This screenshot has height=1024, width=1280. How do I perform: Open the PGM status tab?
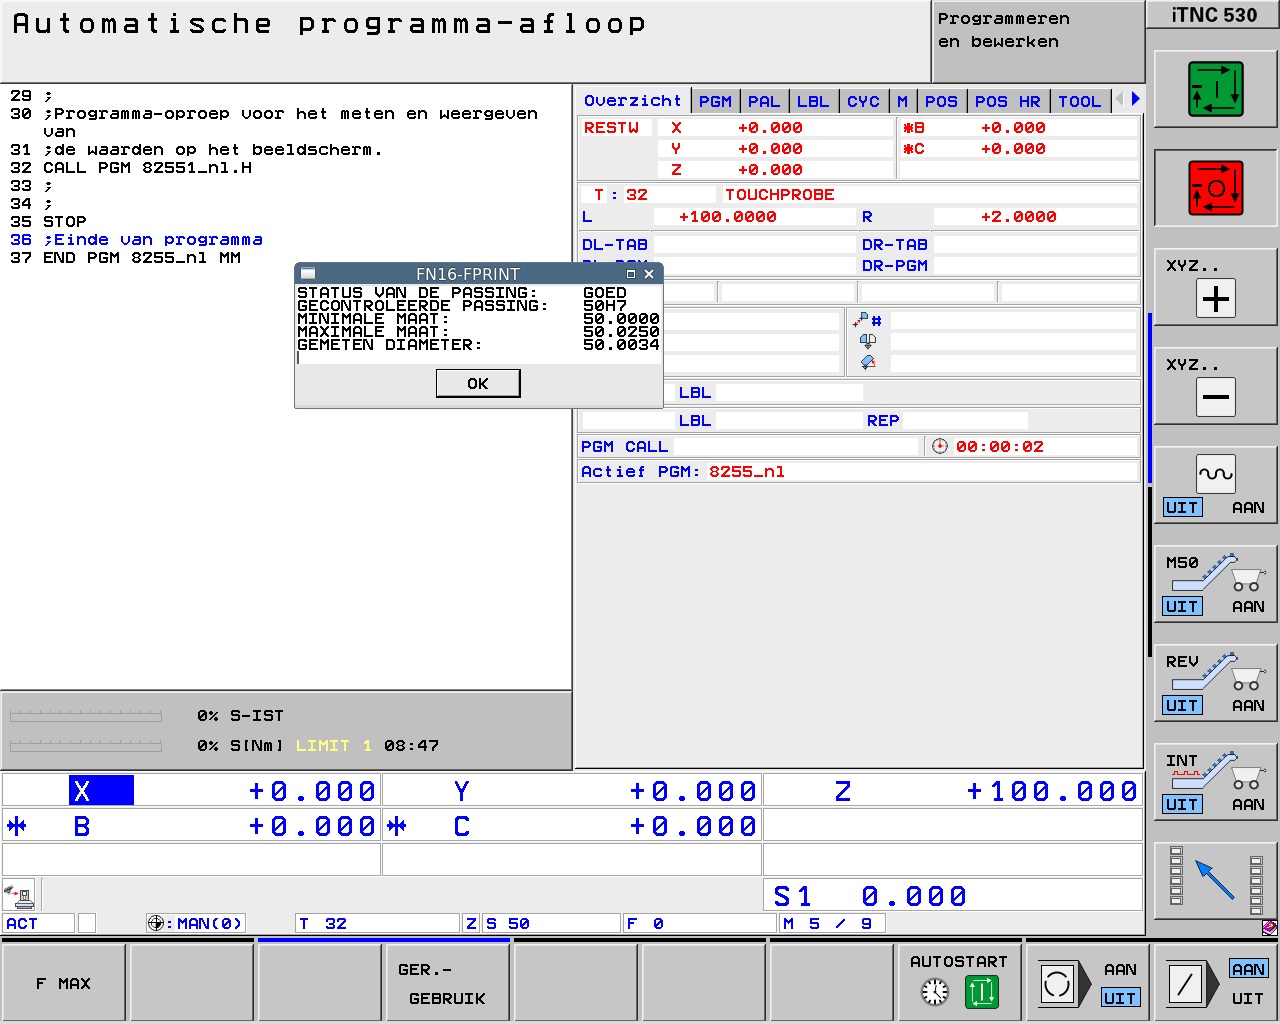point(715,101)
